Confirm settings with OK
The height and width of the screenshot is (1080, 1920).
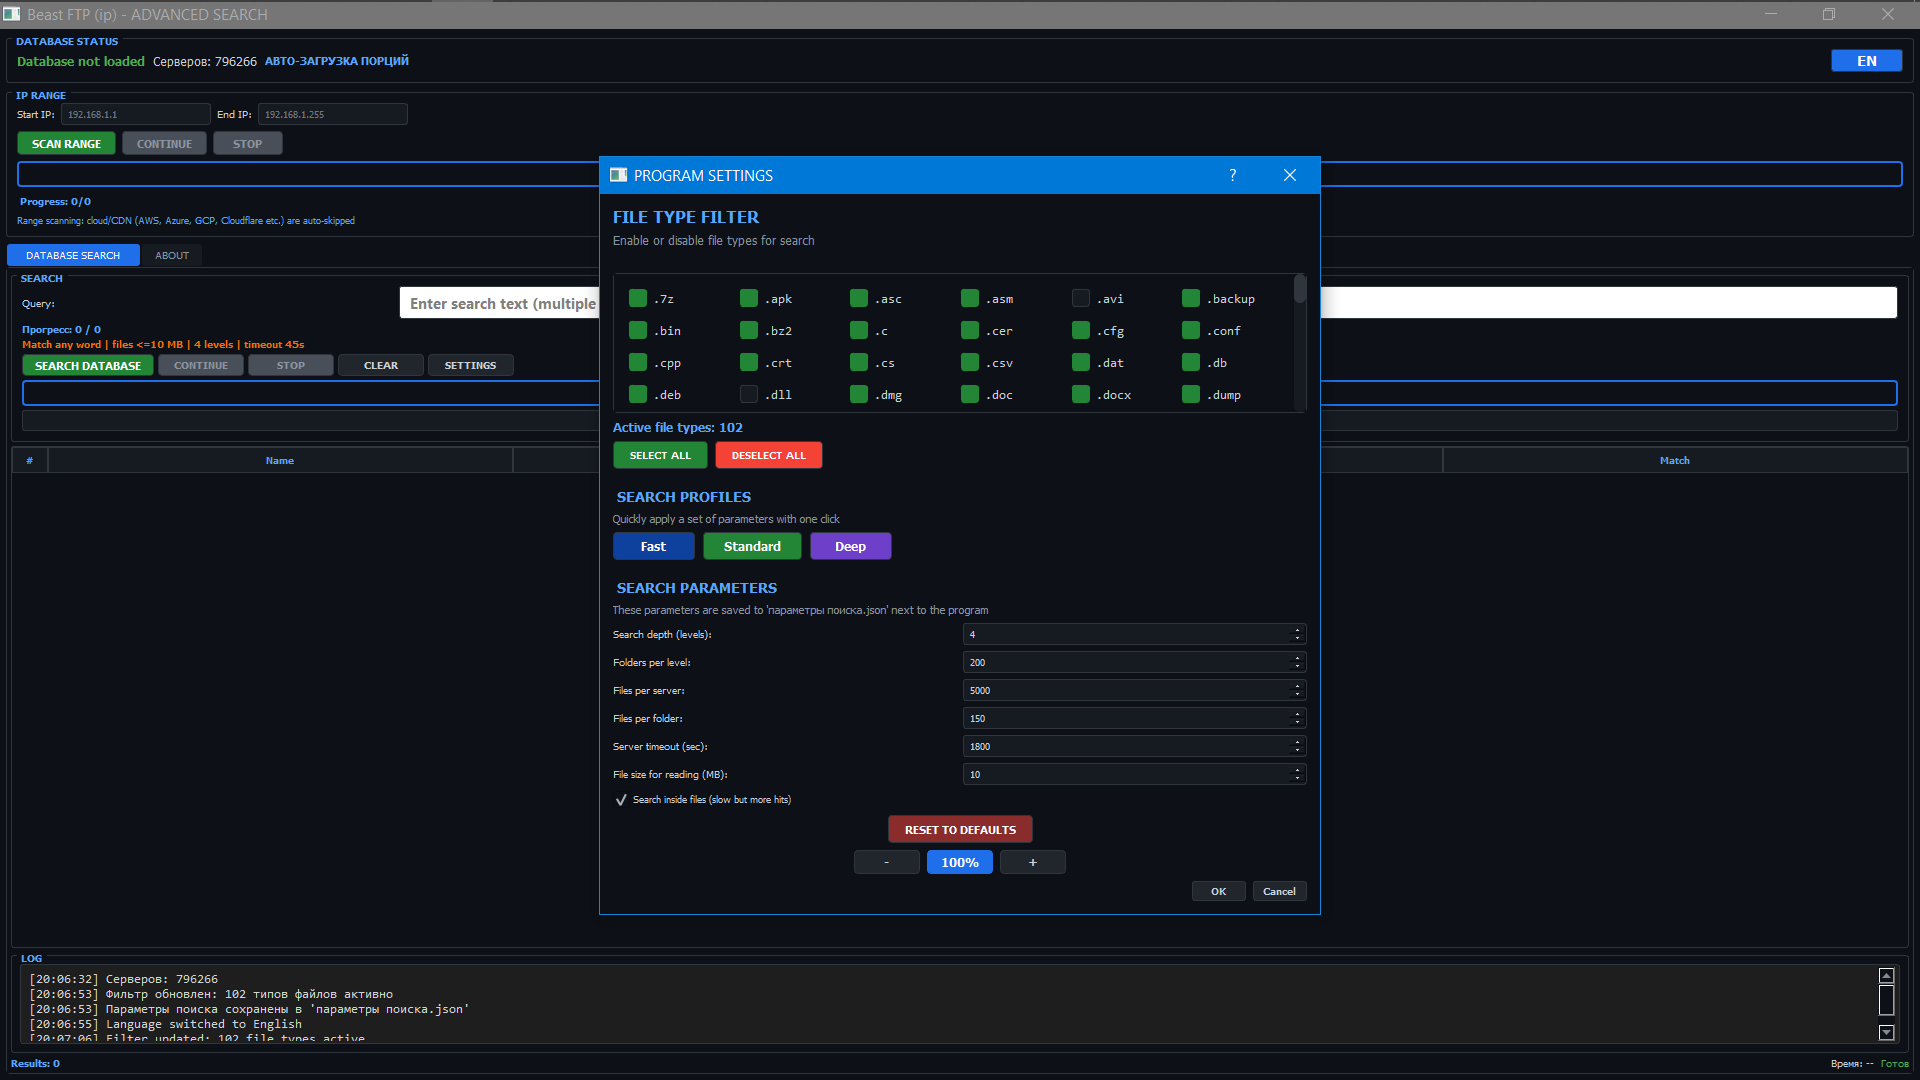1218,891
